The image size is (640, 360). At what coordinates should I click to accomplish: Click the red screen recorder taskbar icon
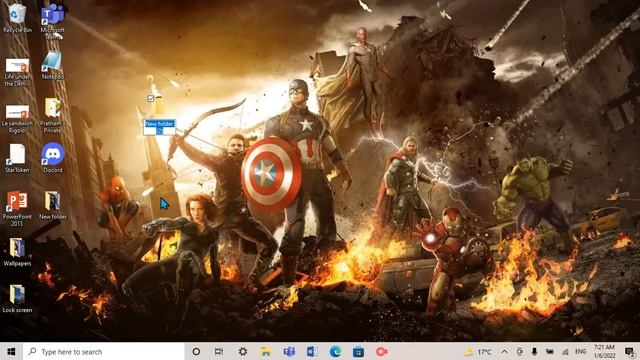pos(382,351)
